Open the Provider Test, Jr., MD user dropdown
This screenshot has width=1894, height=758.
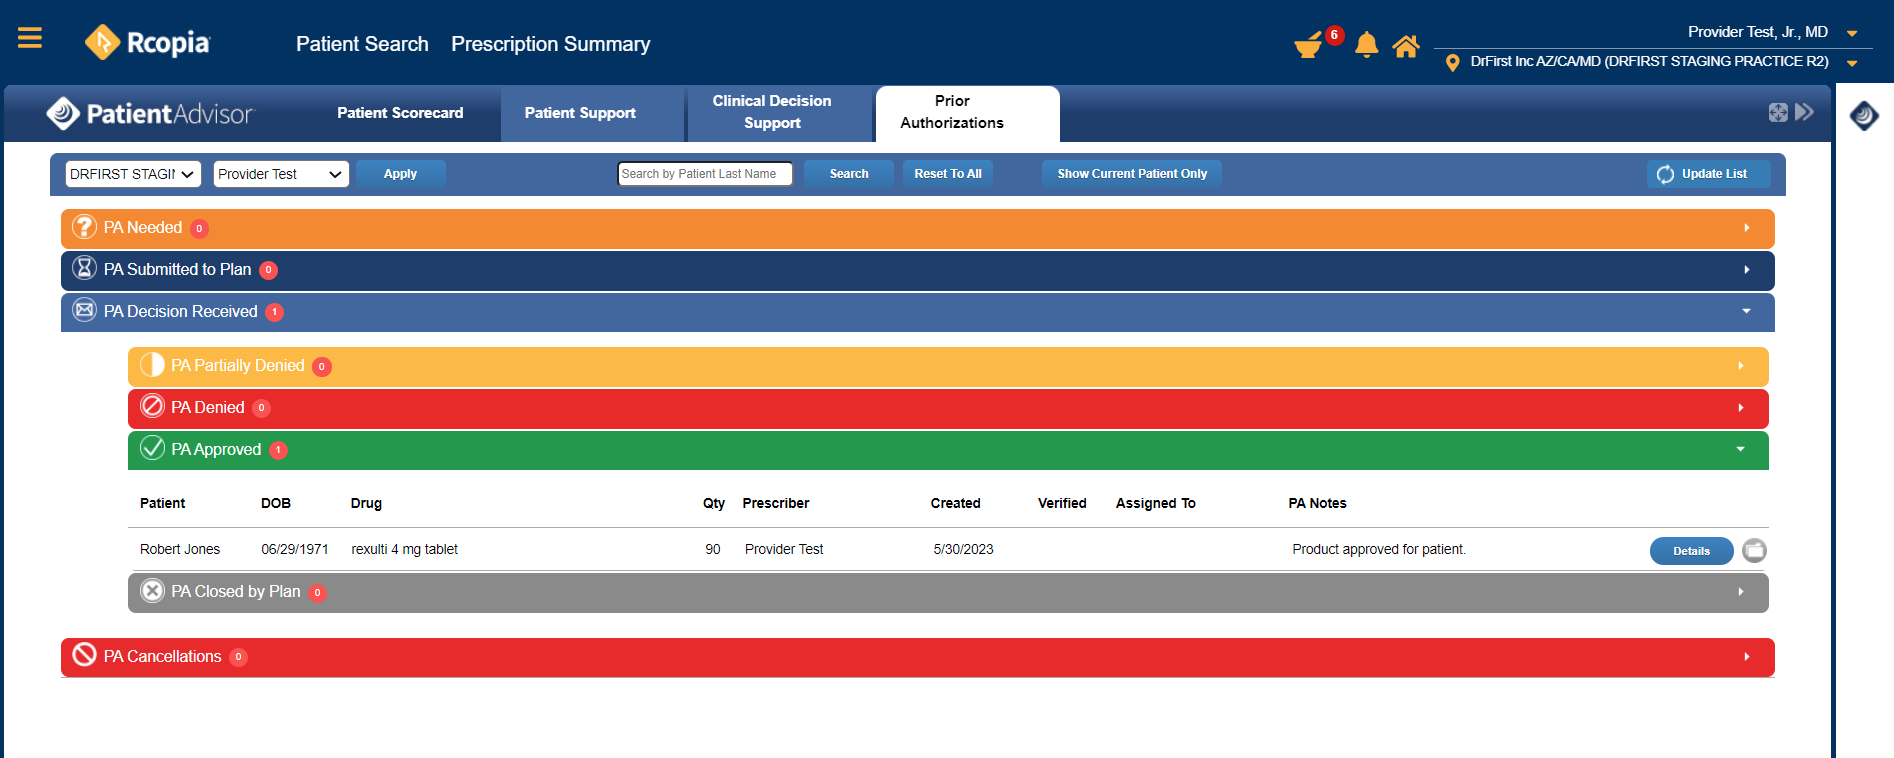[1852, 33]
